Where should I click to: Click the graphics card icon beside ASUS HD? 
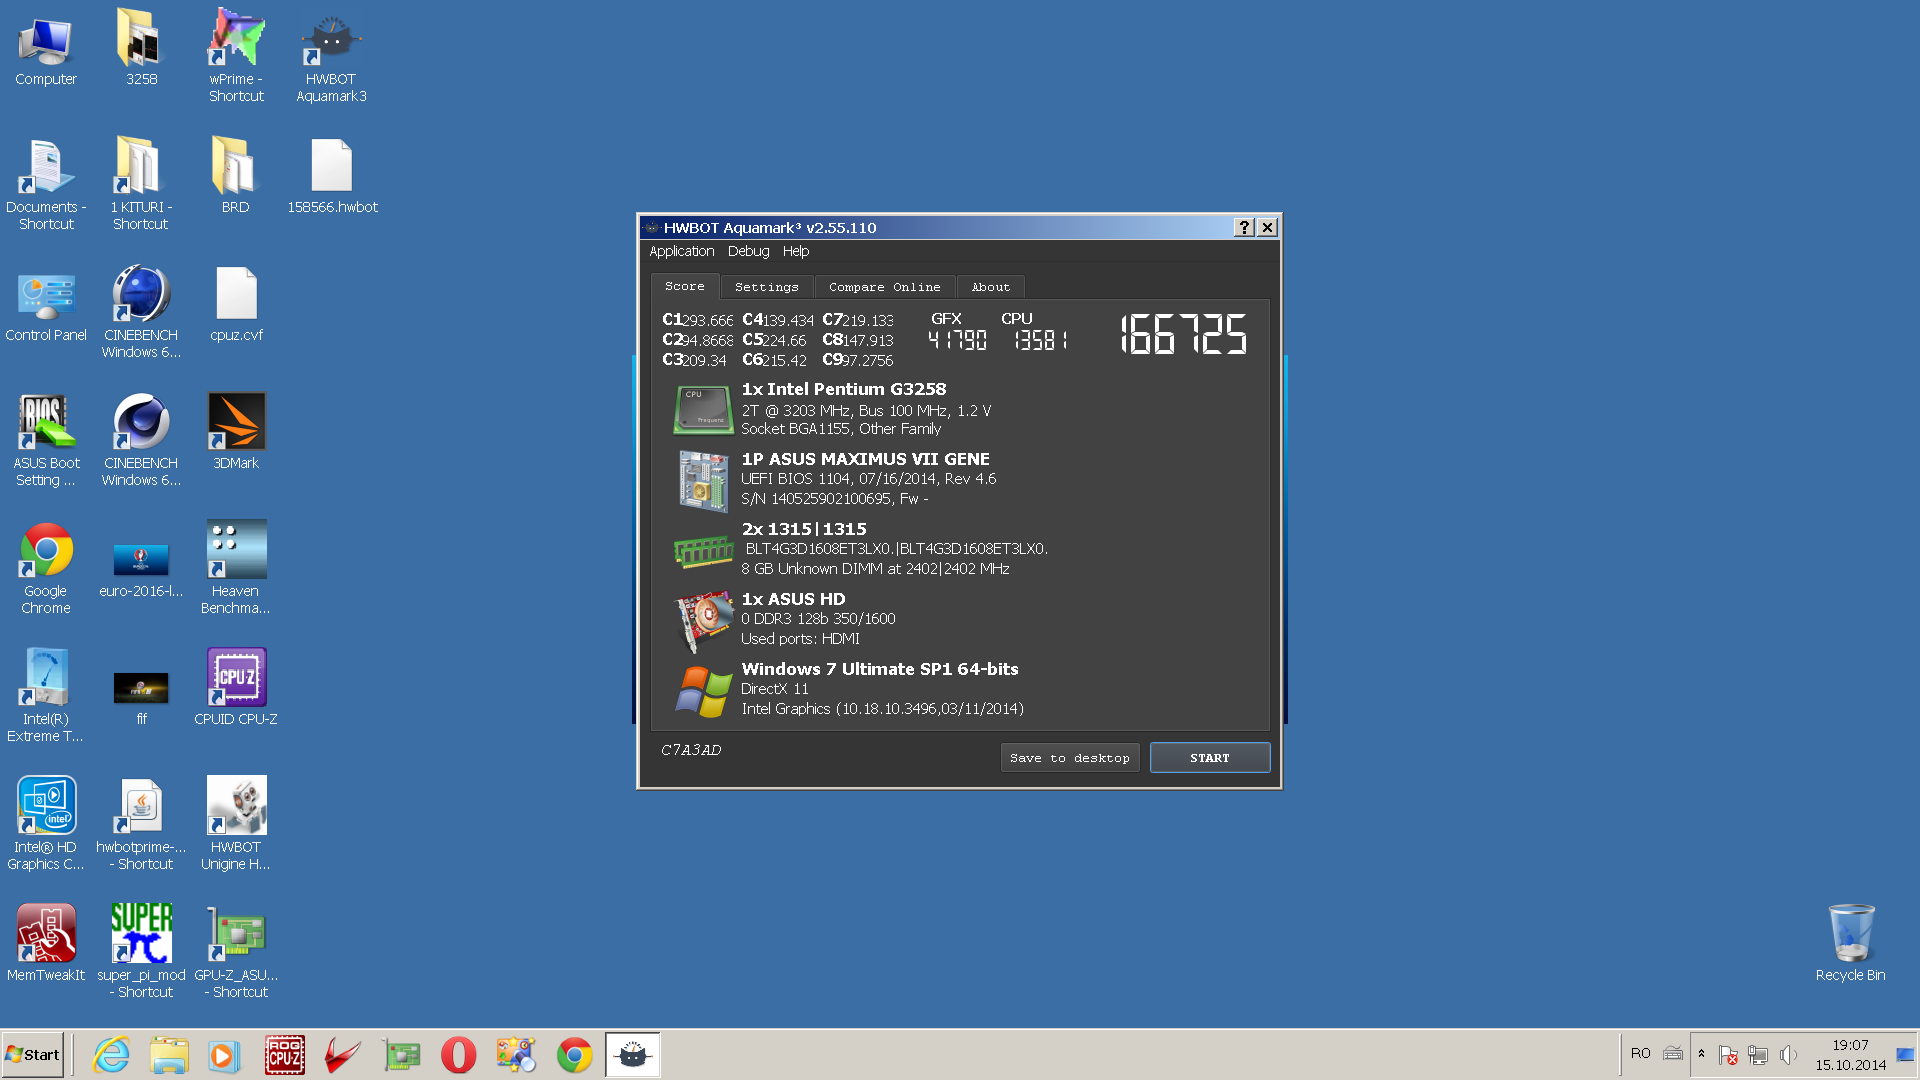click(703, 620)
